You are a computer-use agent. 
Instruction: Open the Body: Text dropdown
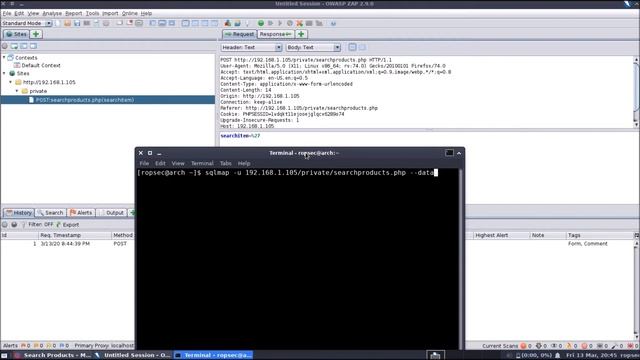[x=313, y=47]
